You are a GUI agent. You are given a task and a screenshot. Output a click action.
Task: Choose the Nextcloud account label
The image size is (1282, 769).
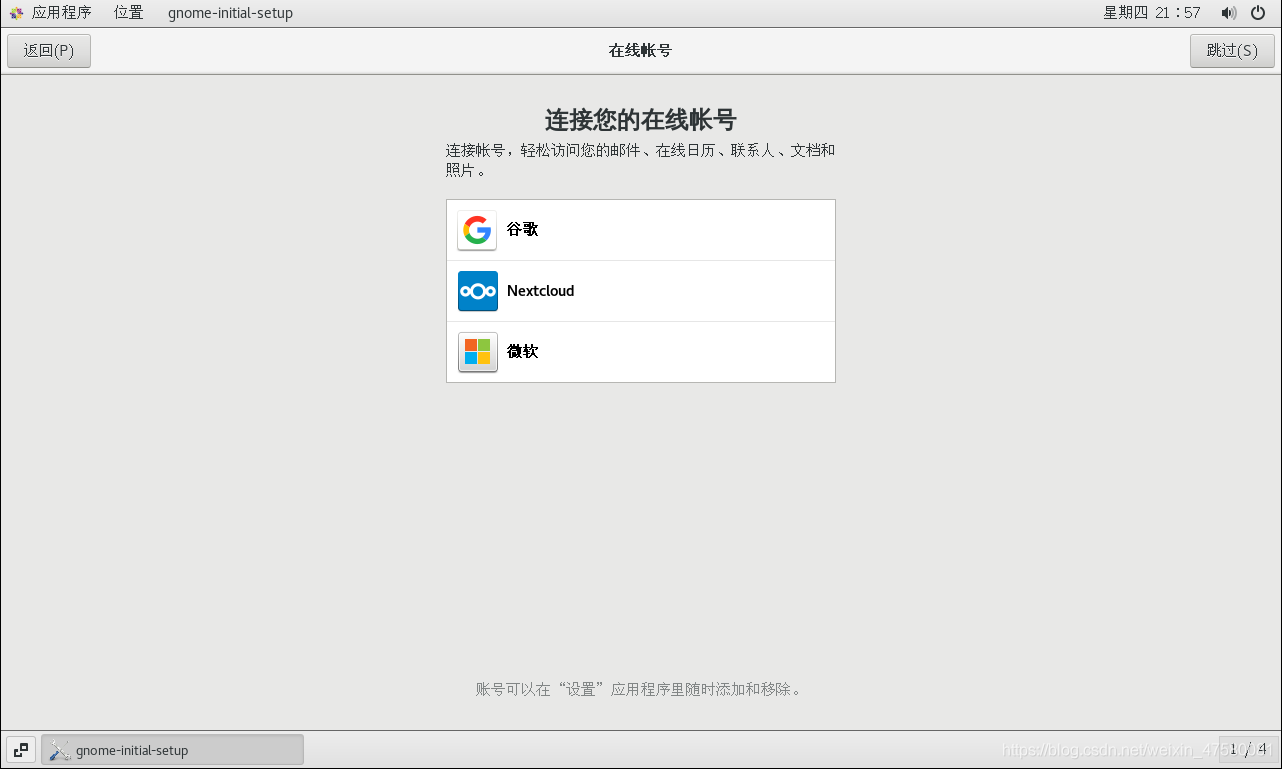pyautogui.click(x=541, y=291)
